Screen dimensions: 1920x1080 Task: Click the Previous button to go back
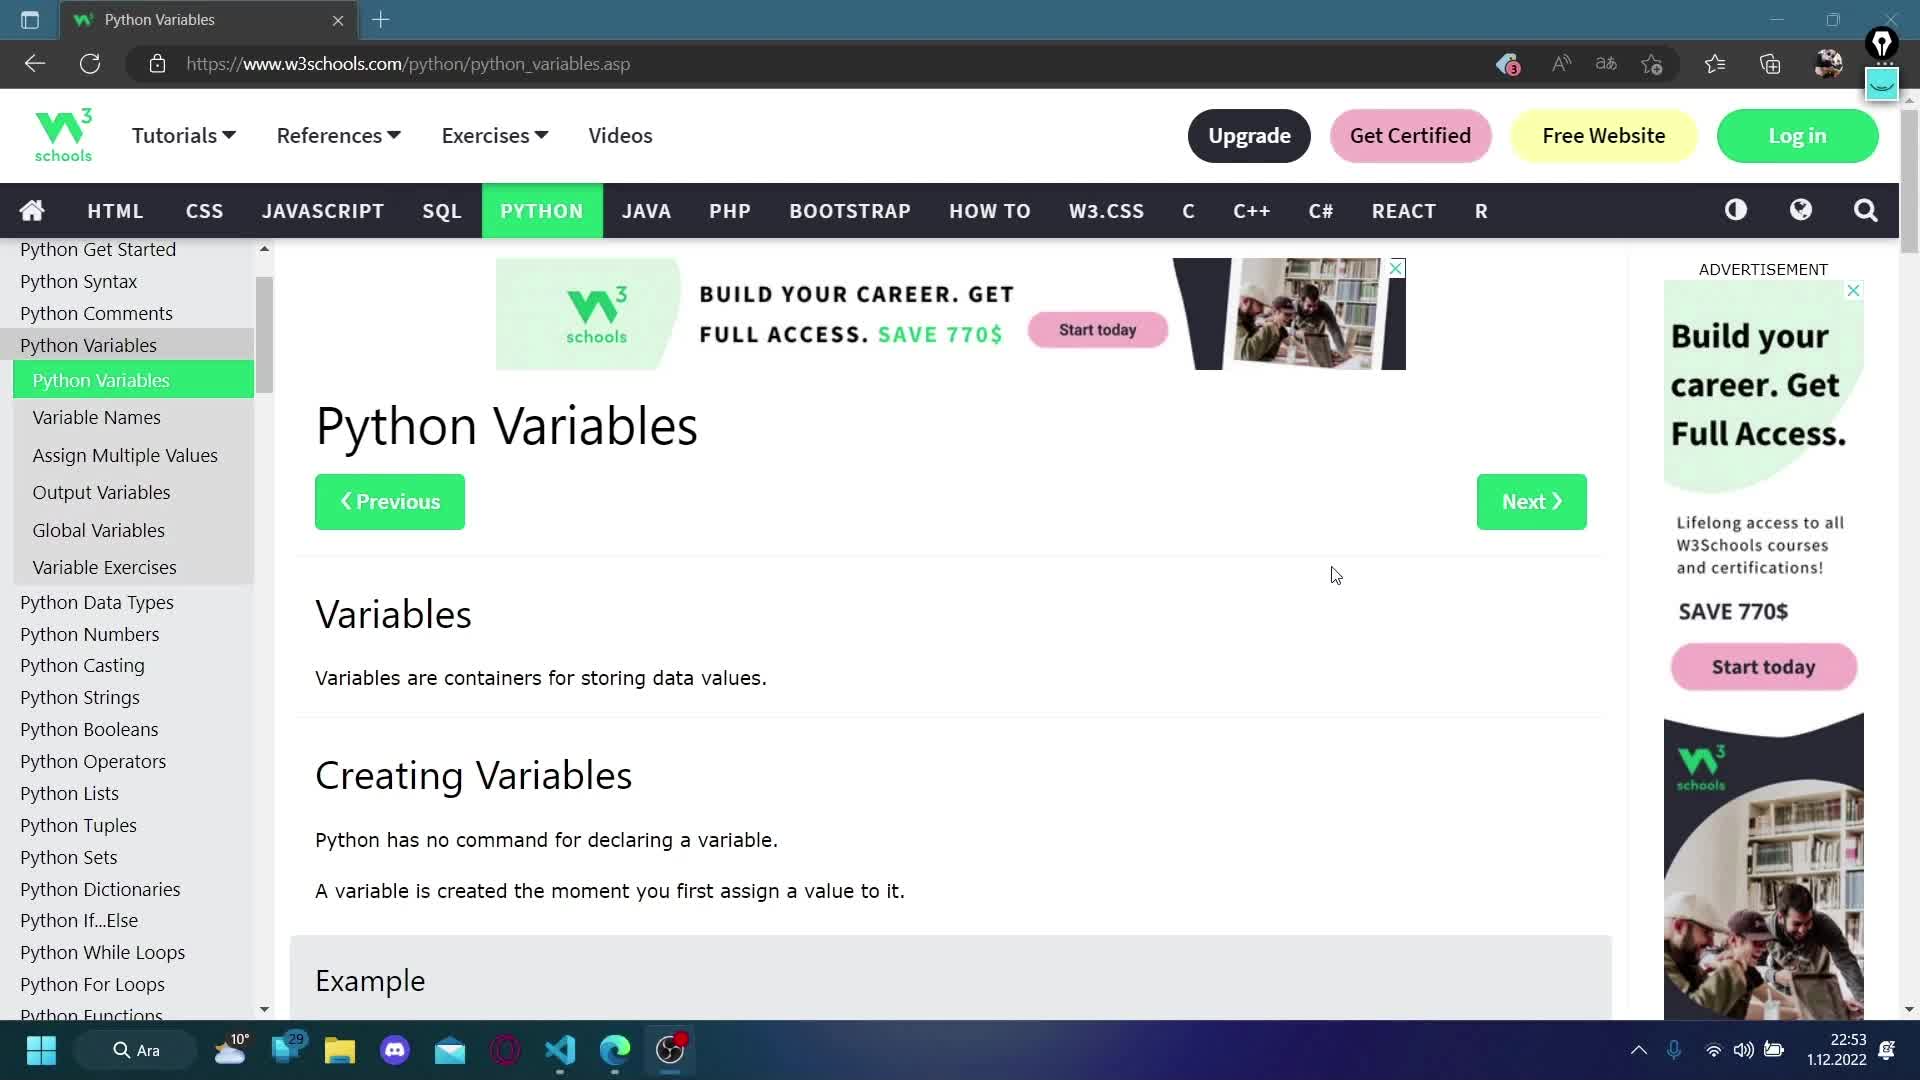[390, 501]
